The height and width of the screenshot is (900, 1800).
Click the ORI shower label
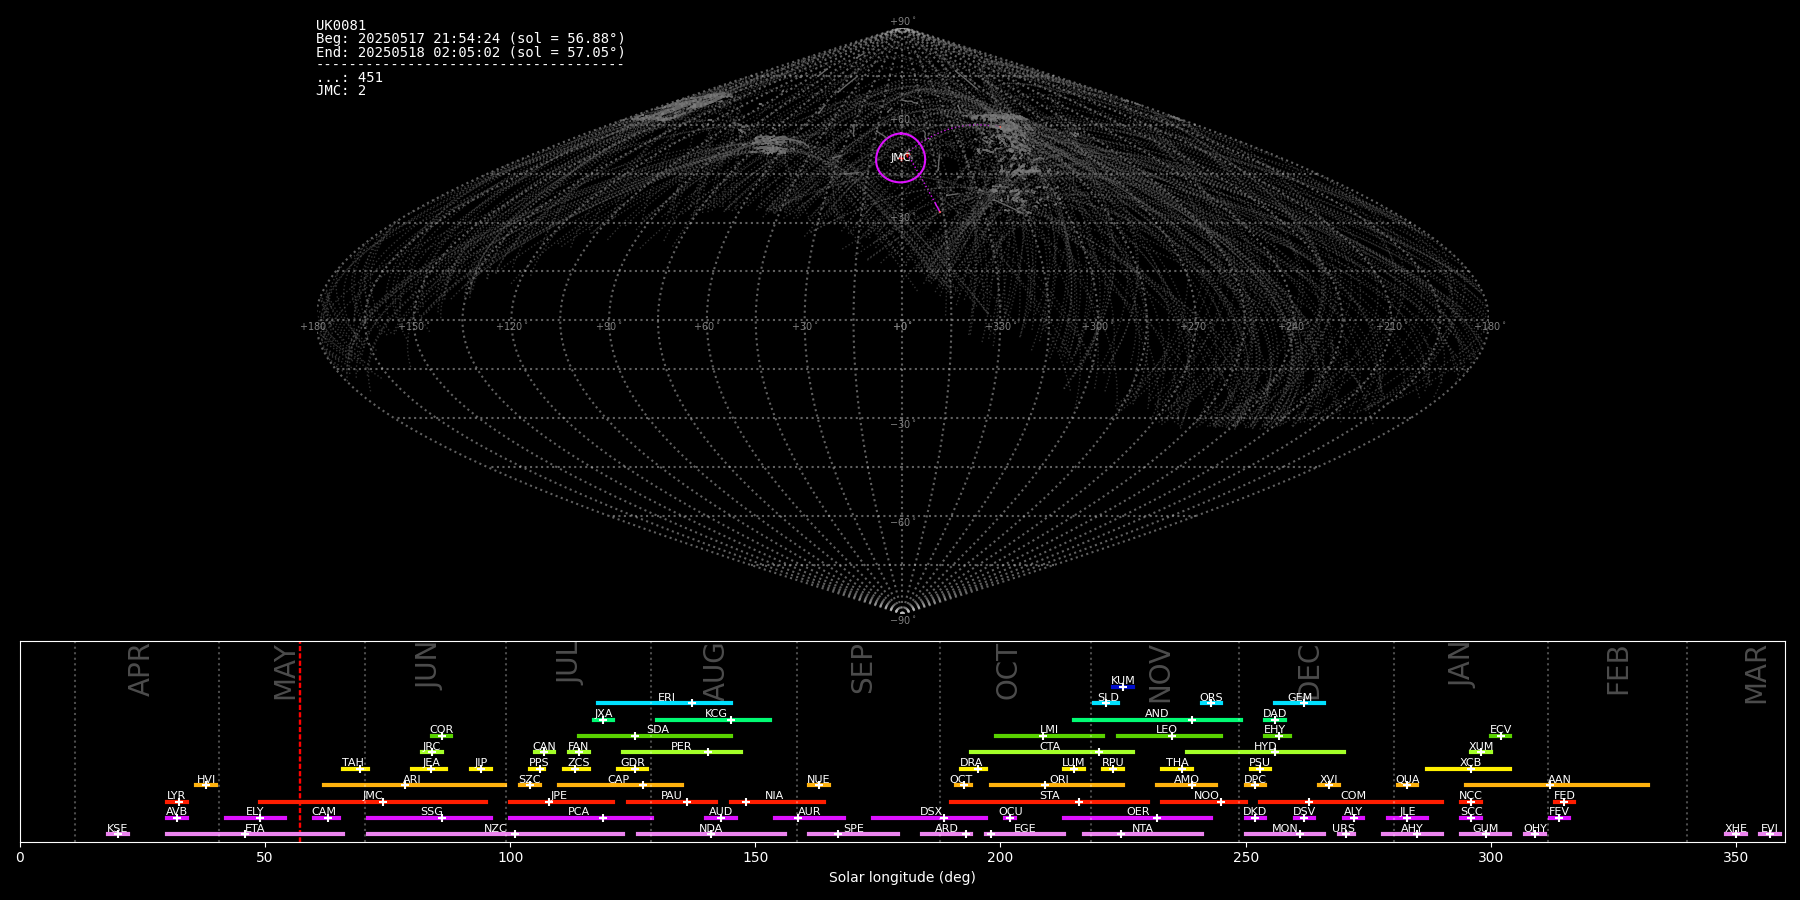click(1059, 780)
